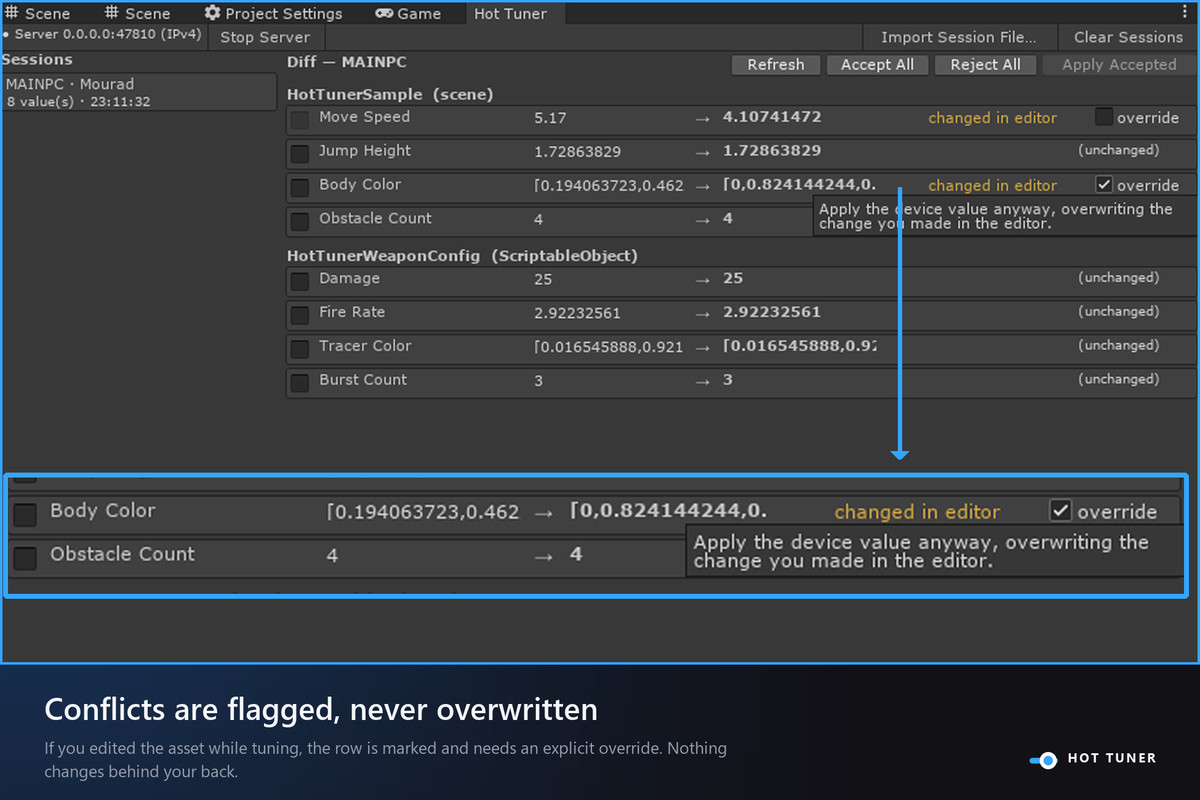Viewport: 1200px width, 800px height.
Task: Click the Accept All button
Action: point(877,65)
